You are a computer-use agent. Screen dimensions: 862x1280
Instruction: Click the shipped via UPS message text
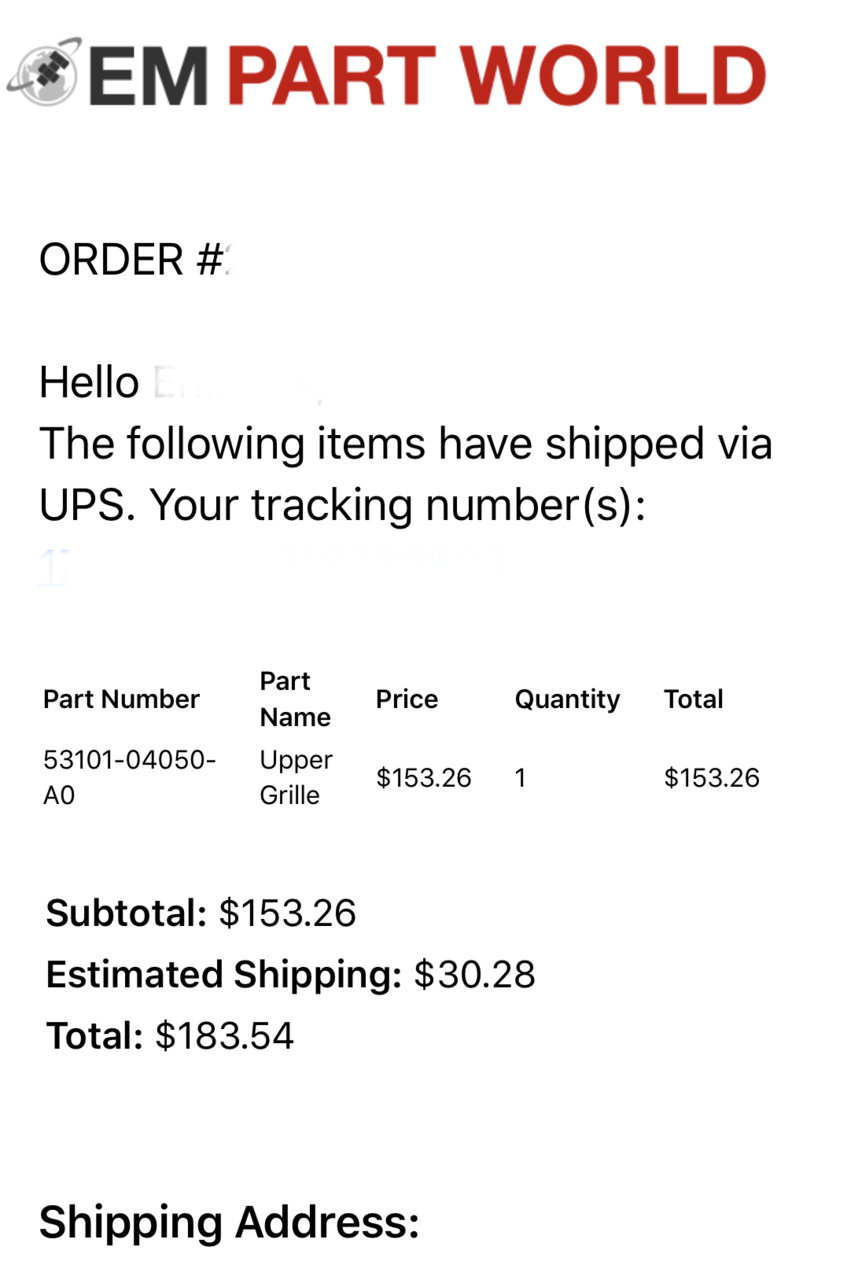coord(405,475)
